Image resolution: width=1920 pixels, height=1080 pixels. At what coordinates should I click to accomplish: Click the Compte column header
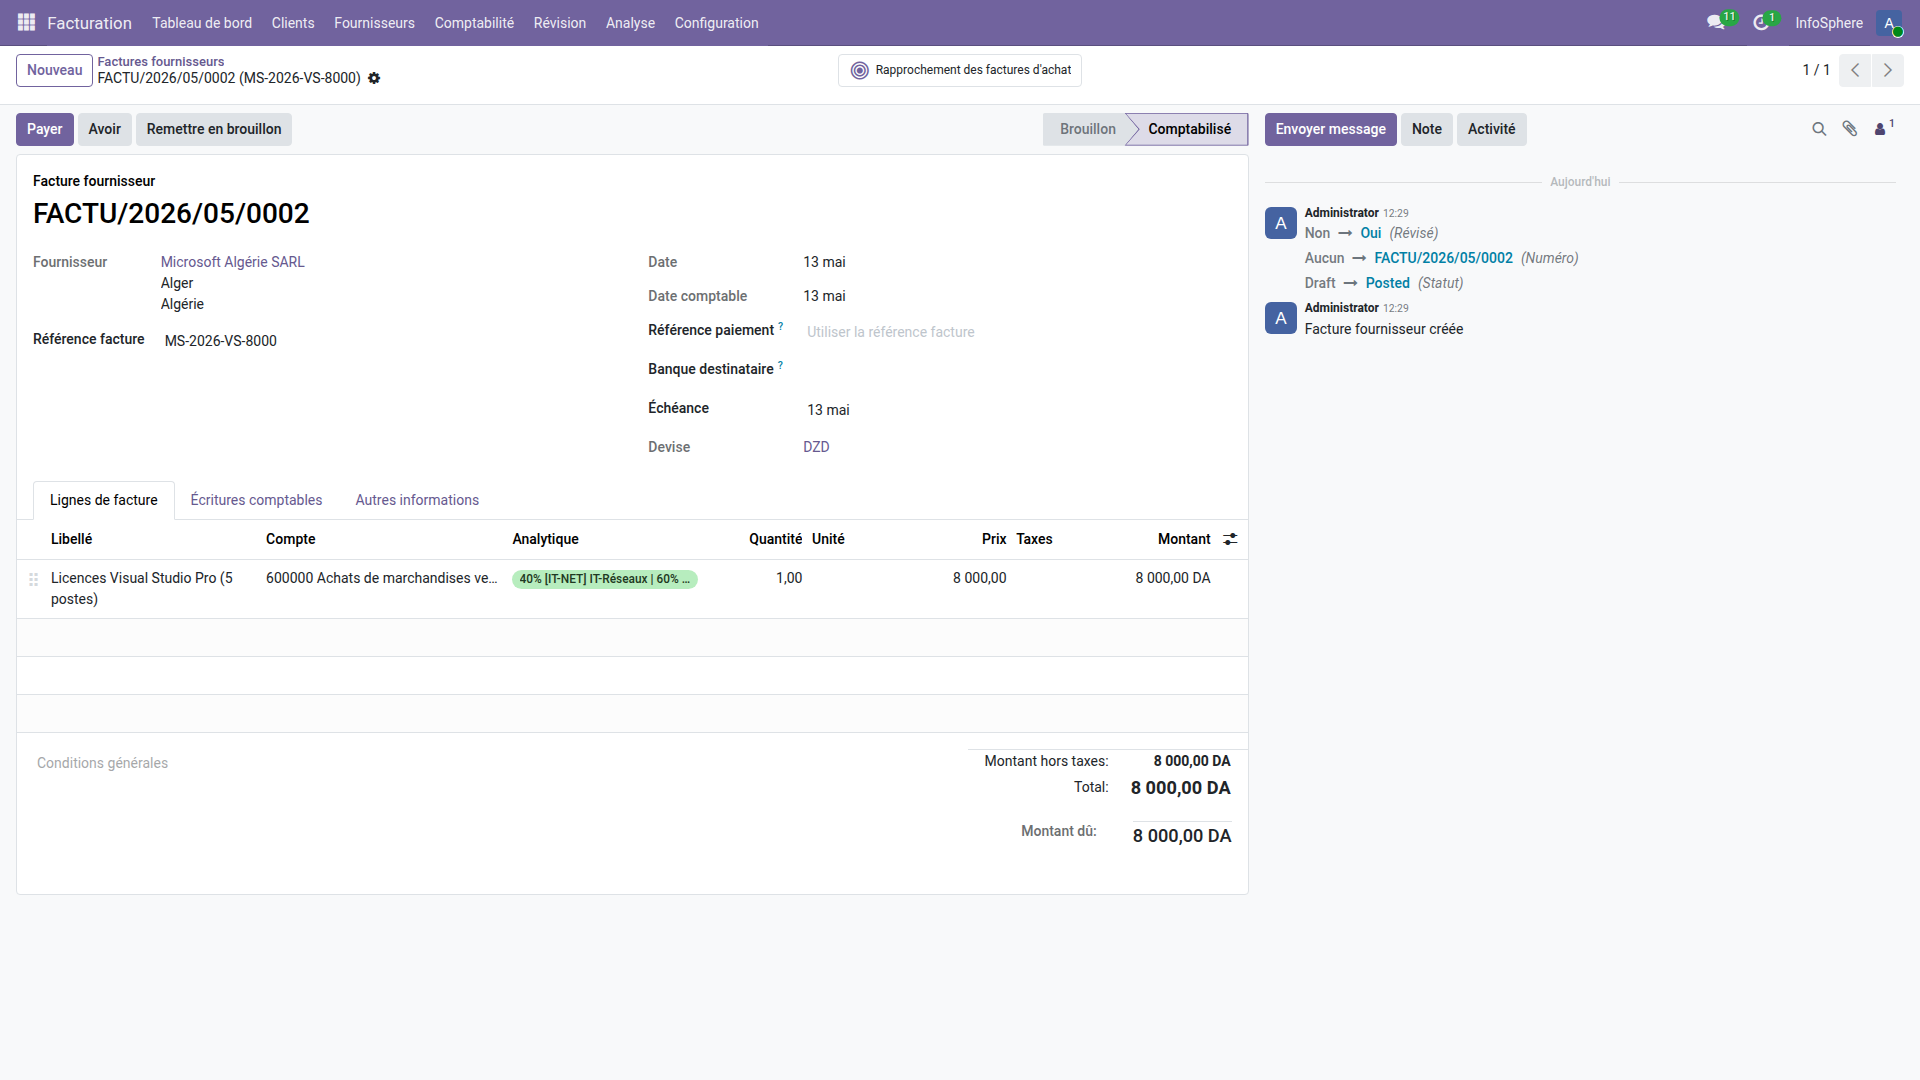click(x=290, y=539)
